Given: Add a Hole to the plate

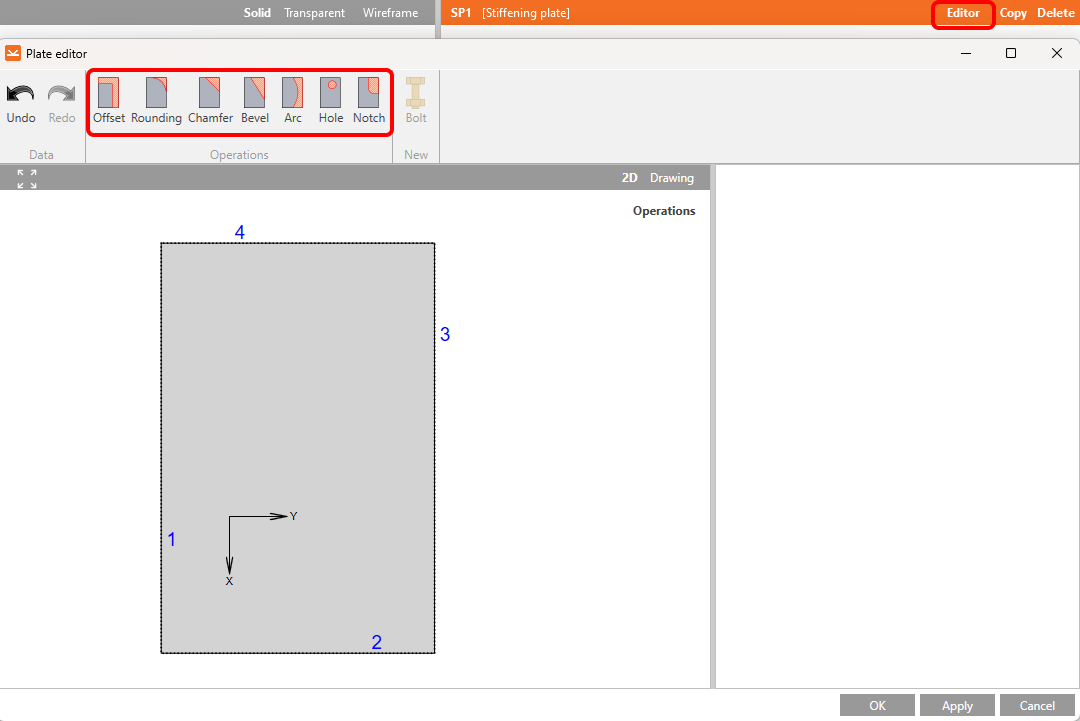Looking at the screenshot, I should [x=330, y=99].
